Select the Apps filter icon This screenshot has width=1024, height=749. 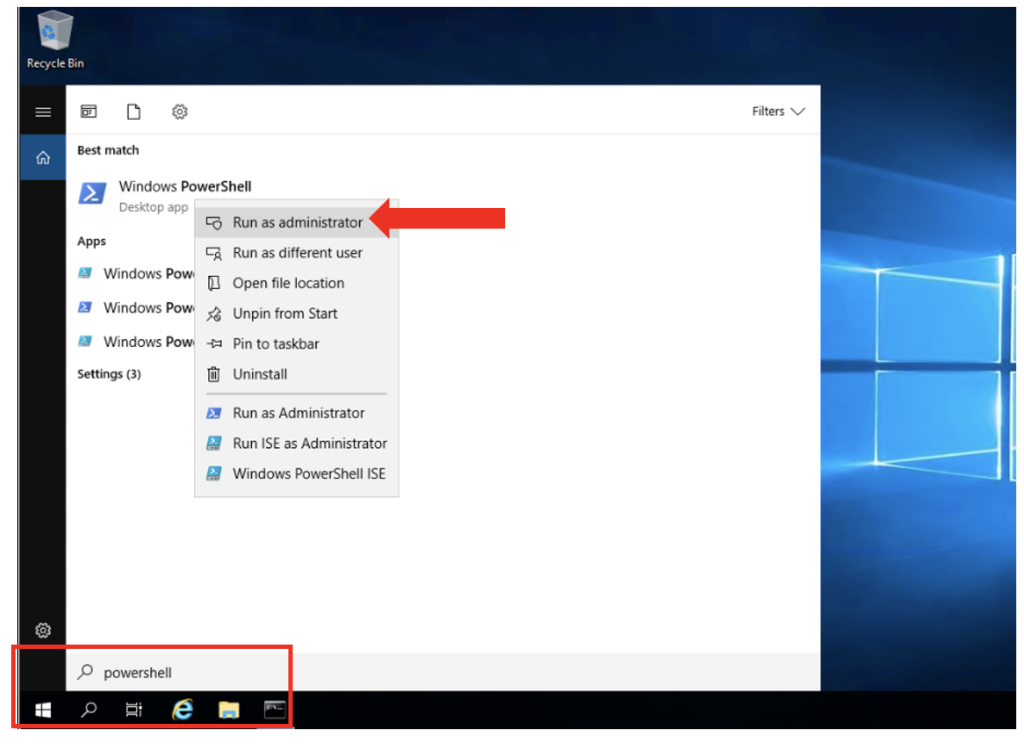coord(88,111)
